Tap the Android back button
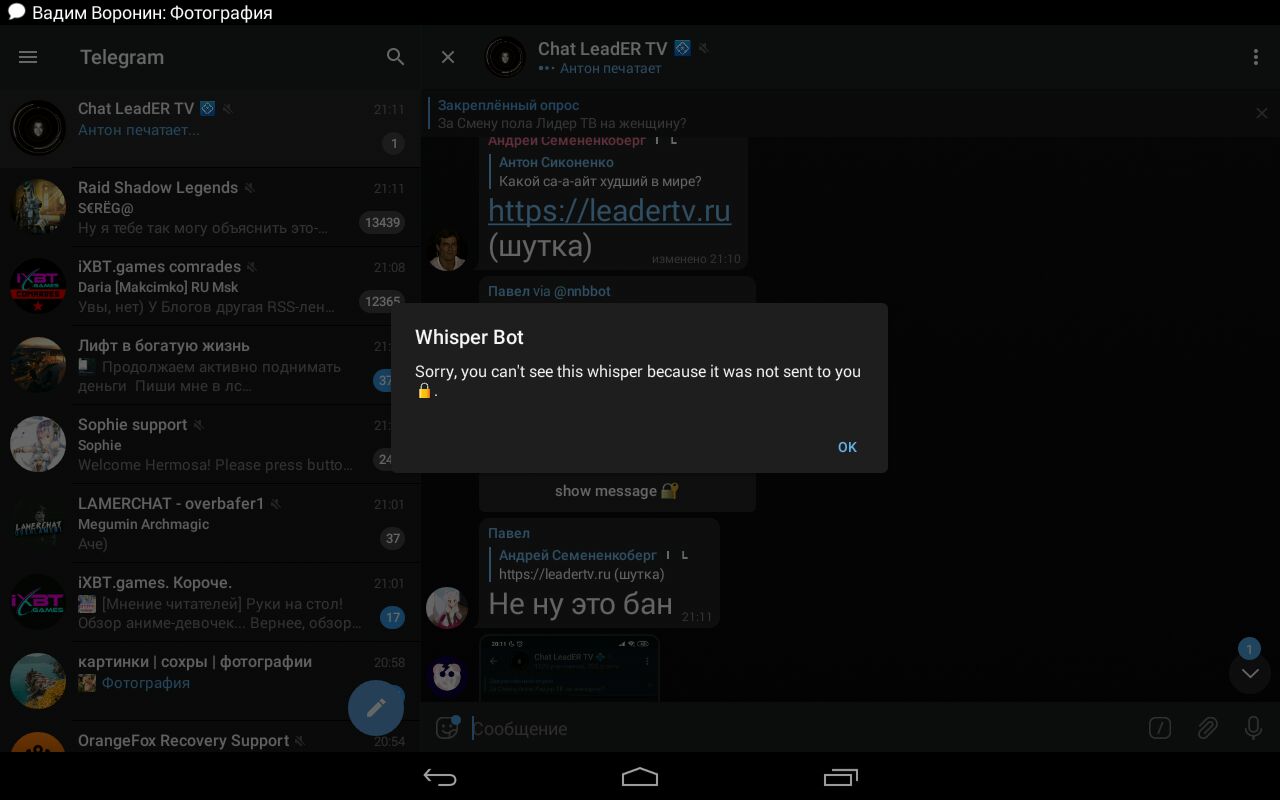The image size is (1280, 800). tap(440, 777)
